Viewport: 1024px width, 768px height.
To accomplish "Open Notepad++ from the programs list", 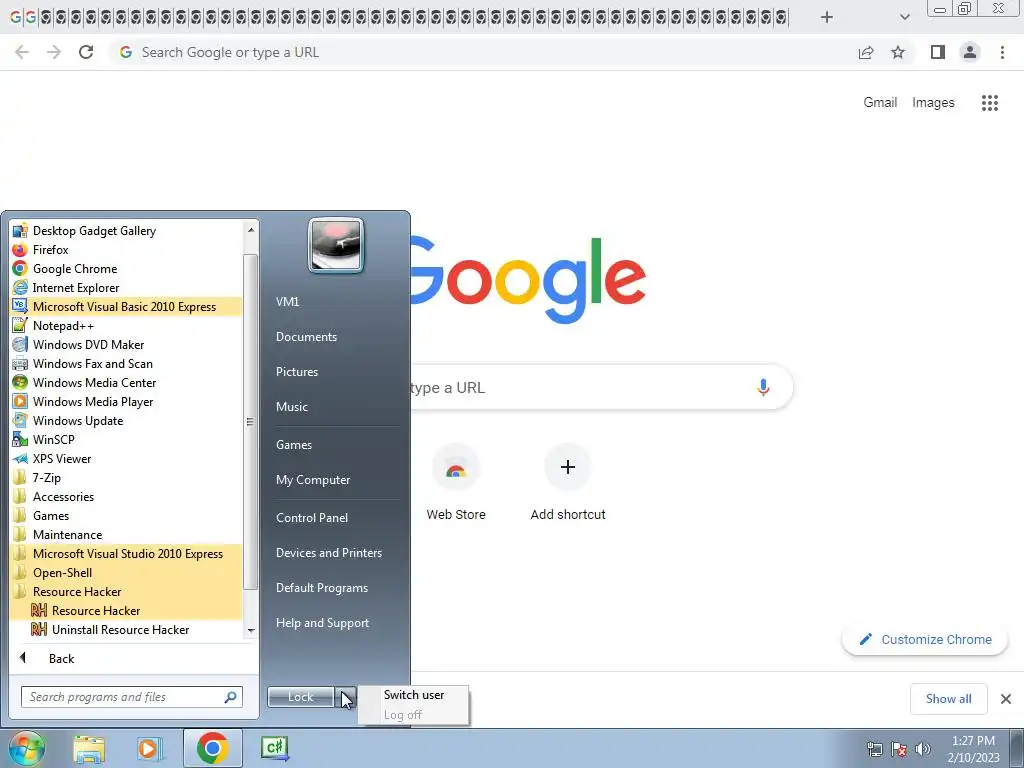I will pos(126,325).
